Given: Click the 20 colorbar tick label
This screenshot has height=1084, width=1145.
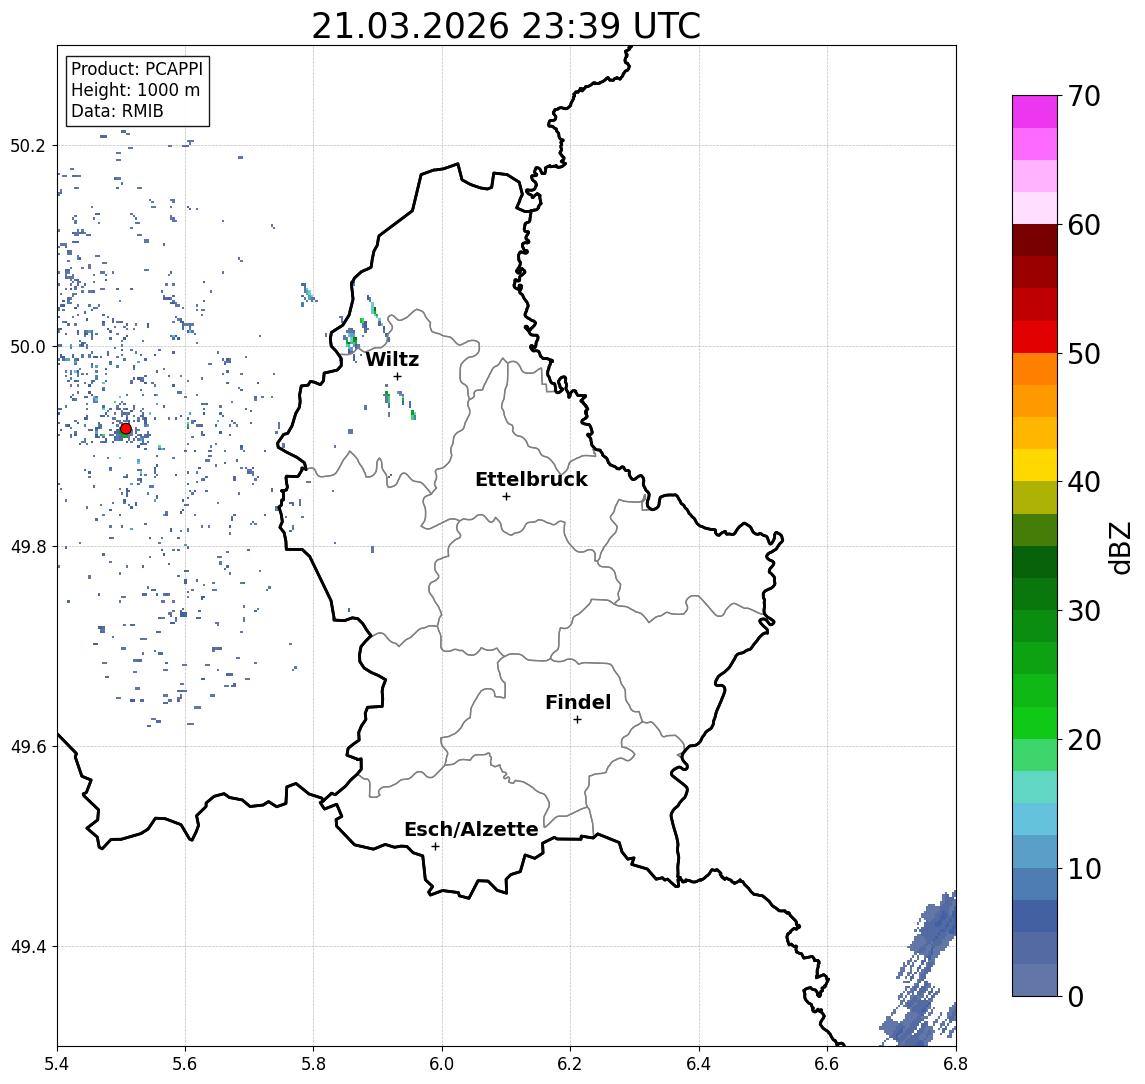Looking at the screenshot, I should tap(1084, 740).
